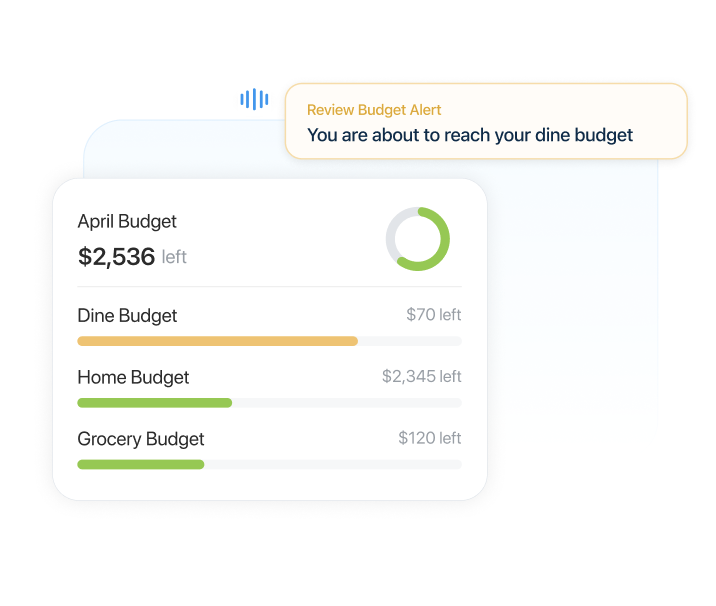Click the green April budget donut chart
Screen dimensions: 716x606
418,239
